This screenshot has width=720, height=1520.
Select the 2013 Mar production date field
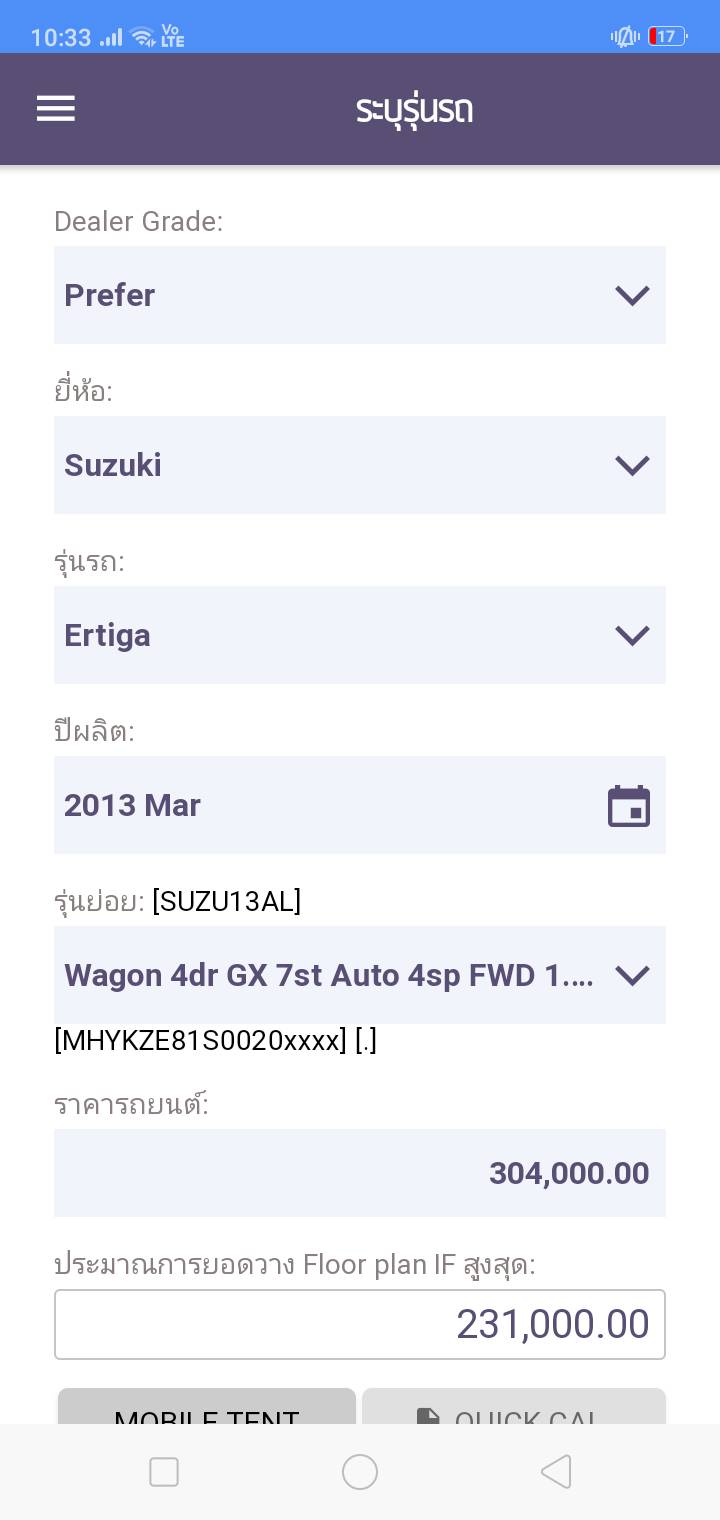(x=330, y=805)
